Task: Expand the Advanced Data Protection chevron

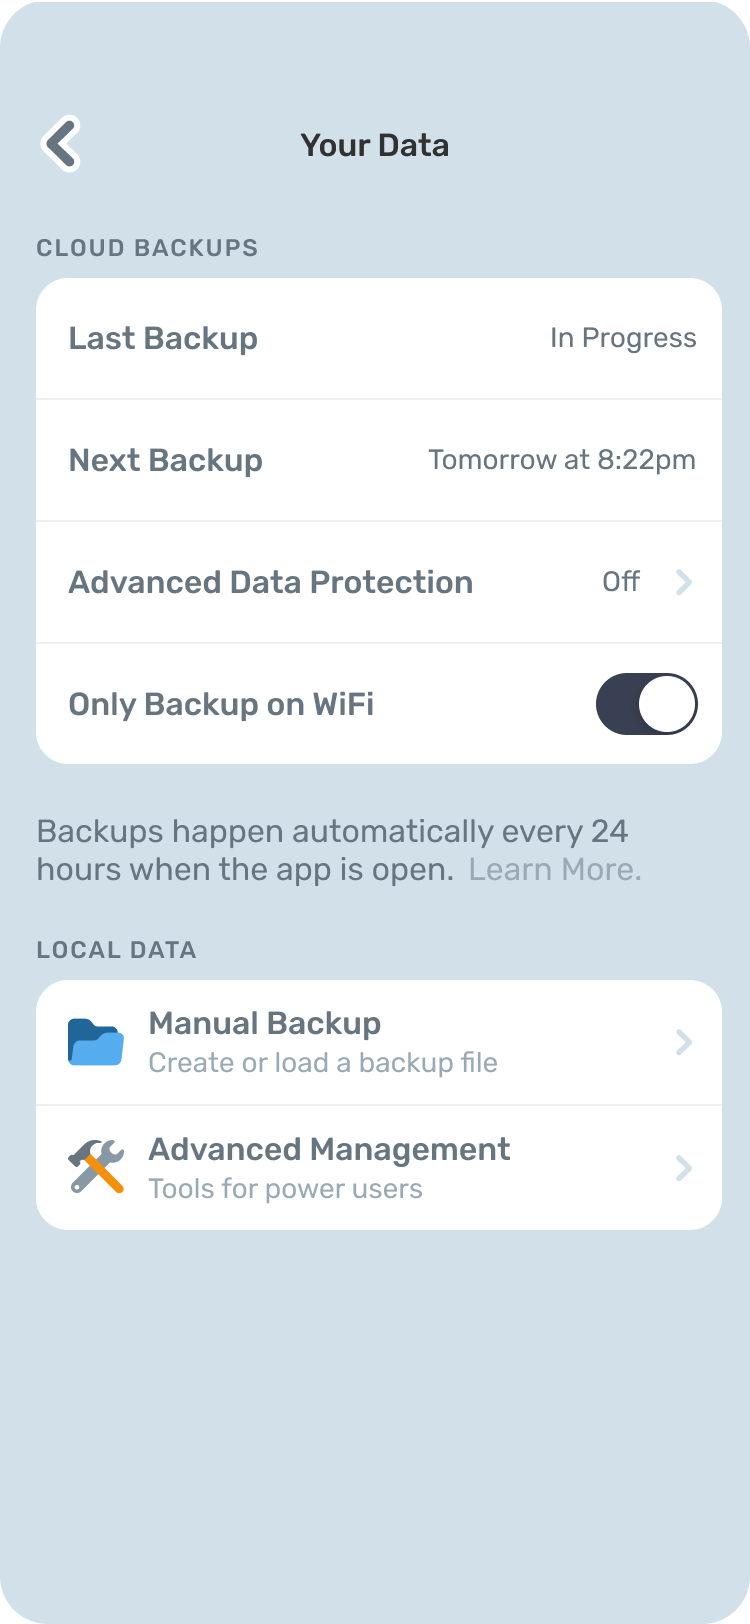Action: (x=684, y=582)
